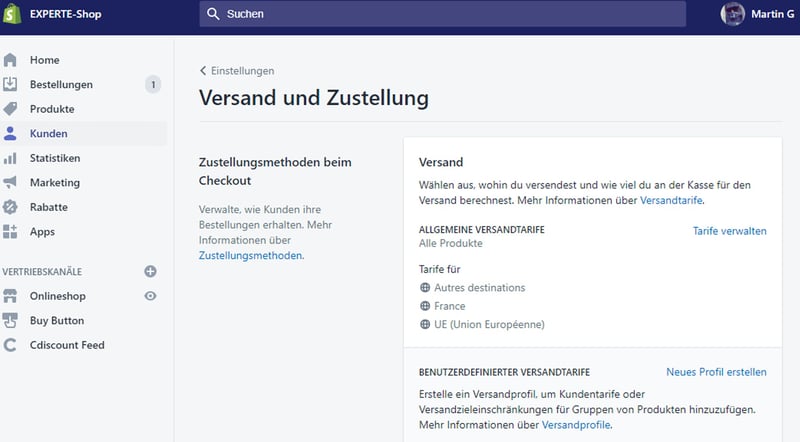The height and width of the screenshot is (442, 800).
Task: Click the Marketing megaphone icon
Action: (x=11, y=183)
